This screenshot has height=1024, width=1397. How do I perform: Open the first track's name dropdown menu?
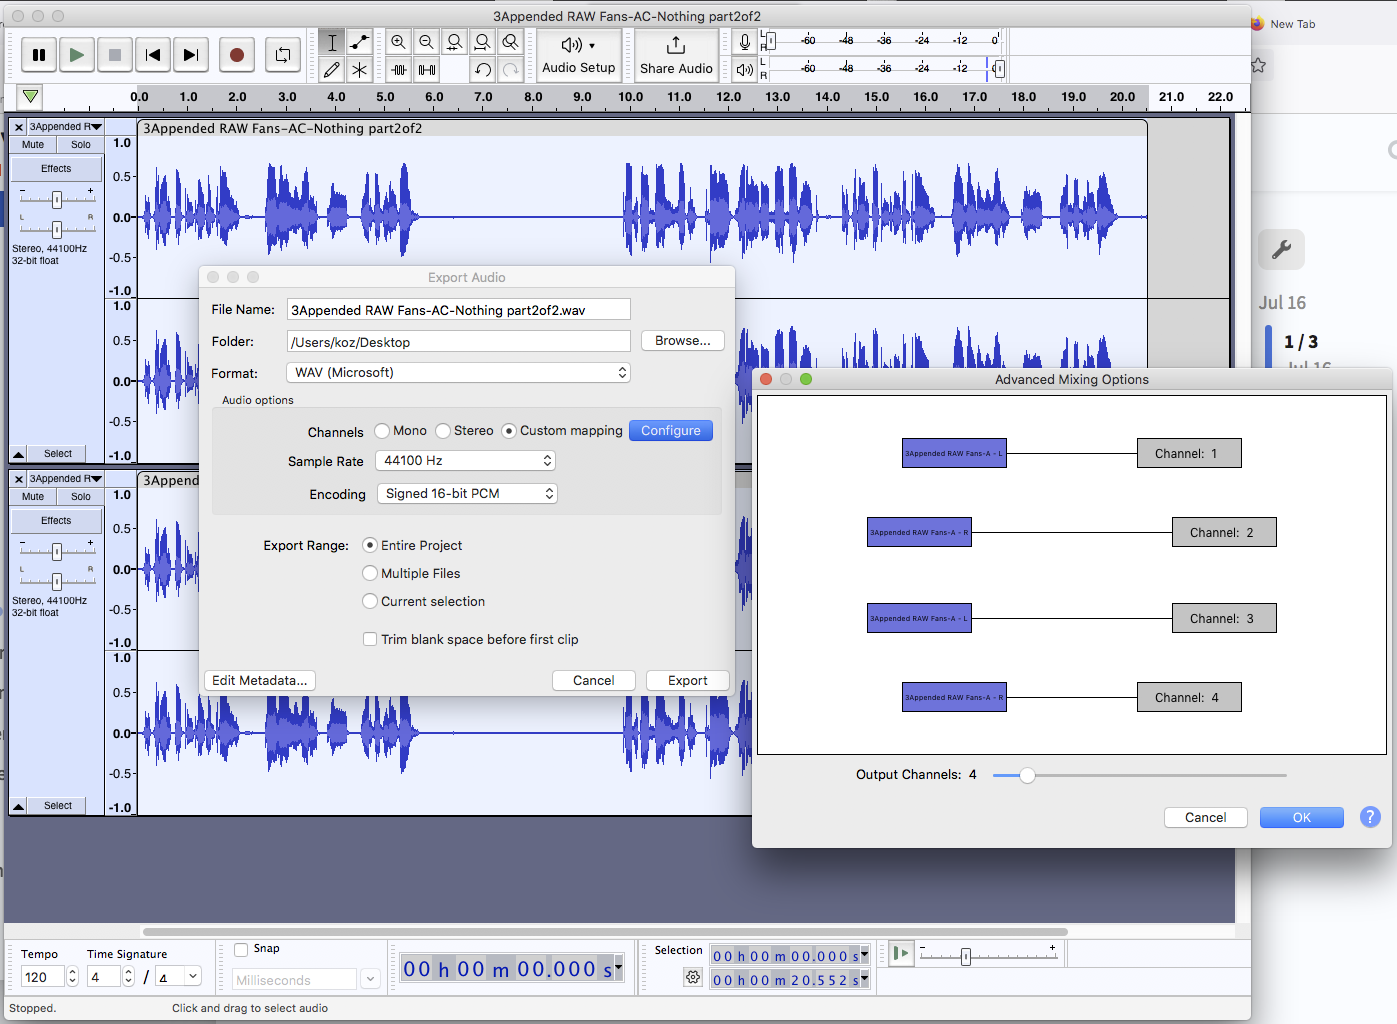(x=65, y=127)
